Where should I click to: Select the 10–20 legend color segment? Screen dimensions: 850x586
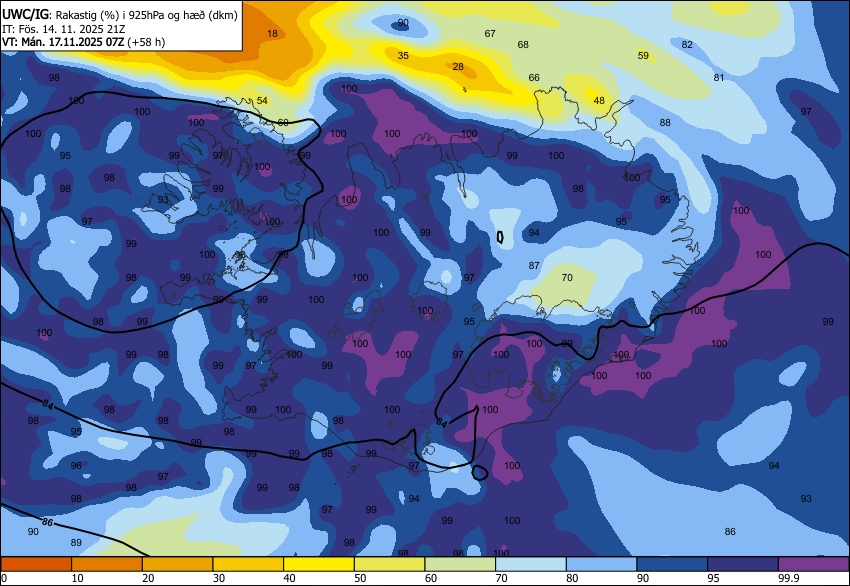(x=107, y=564)
